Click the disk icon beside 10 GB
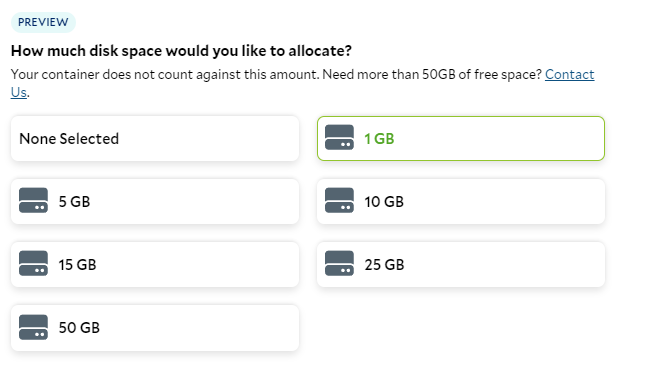 339,200
